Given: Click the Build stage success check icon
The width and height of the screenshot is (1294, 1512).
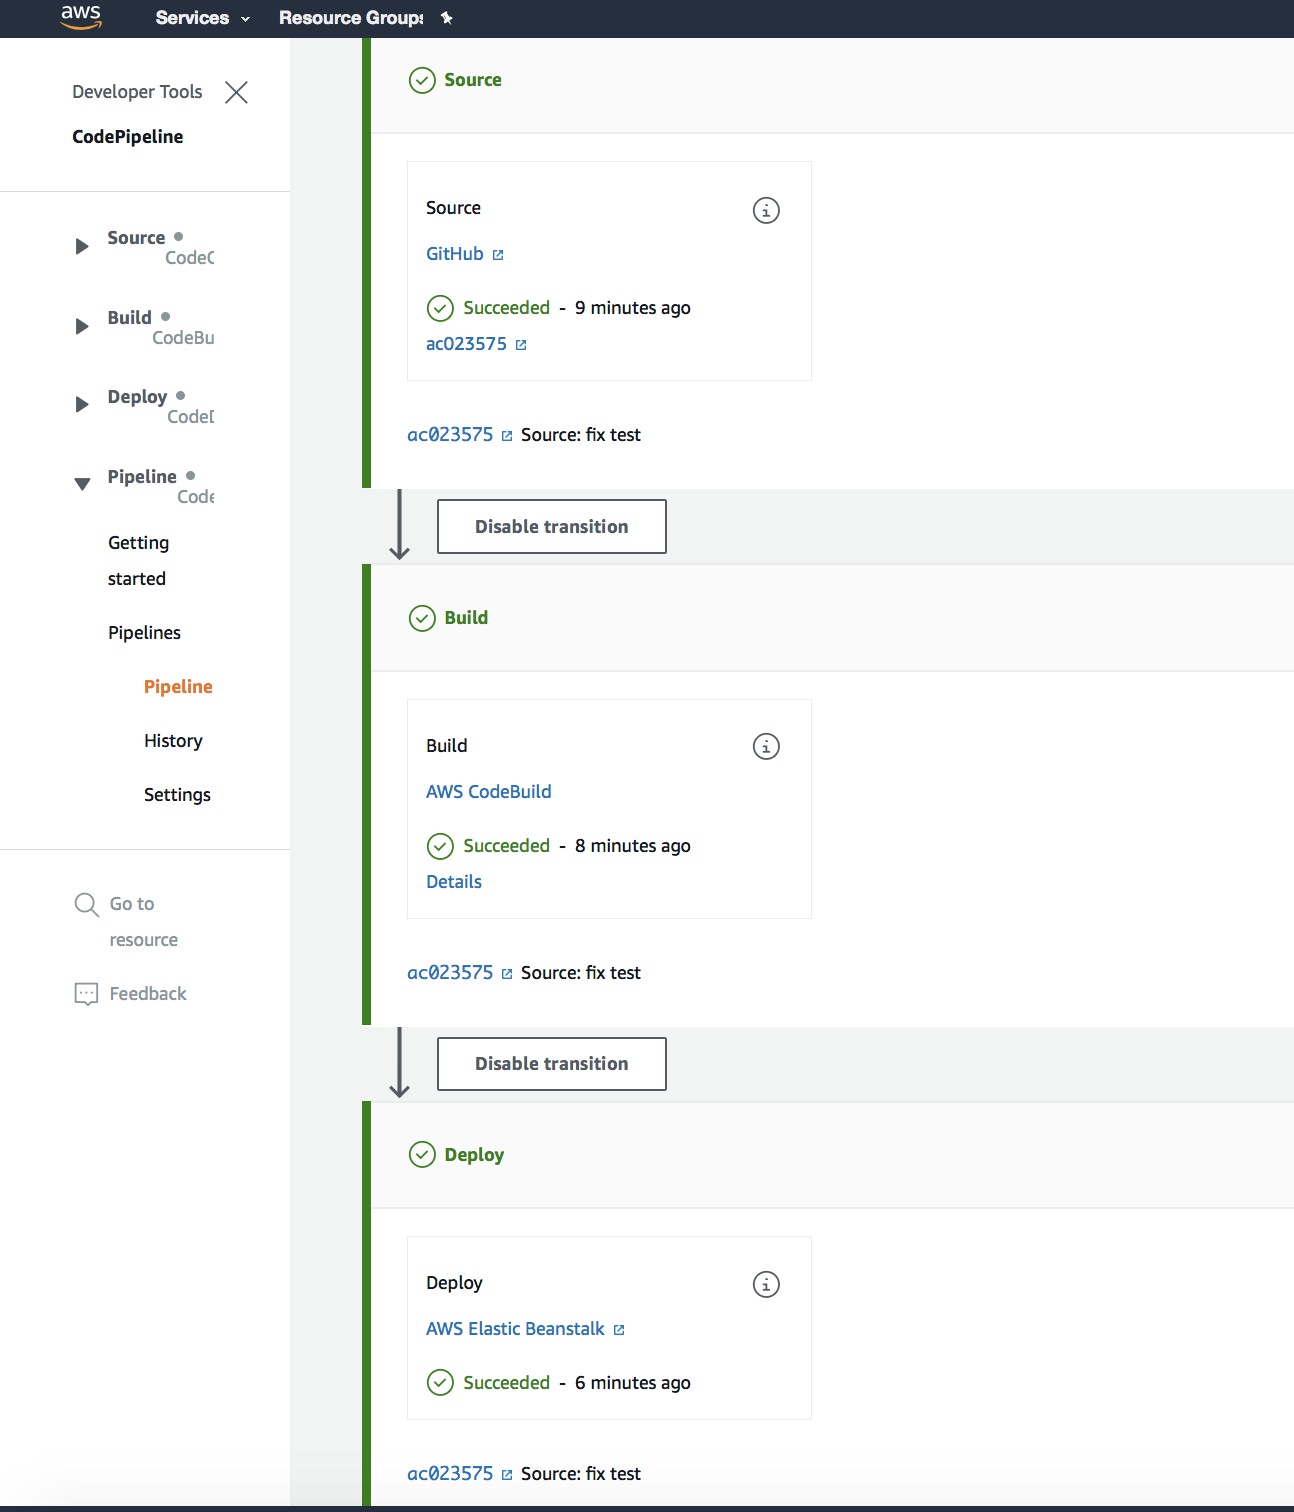Looking at the screenshot, I should pos(422,618).
